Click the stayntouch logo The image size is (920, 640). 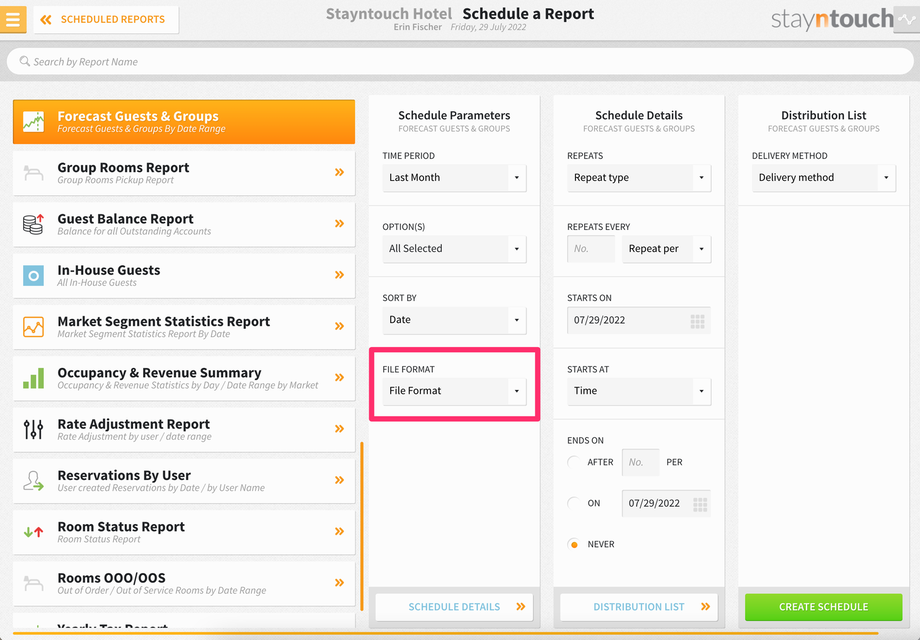[x=831, y=19]
